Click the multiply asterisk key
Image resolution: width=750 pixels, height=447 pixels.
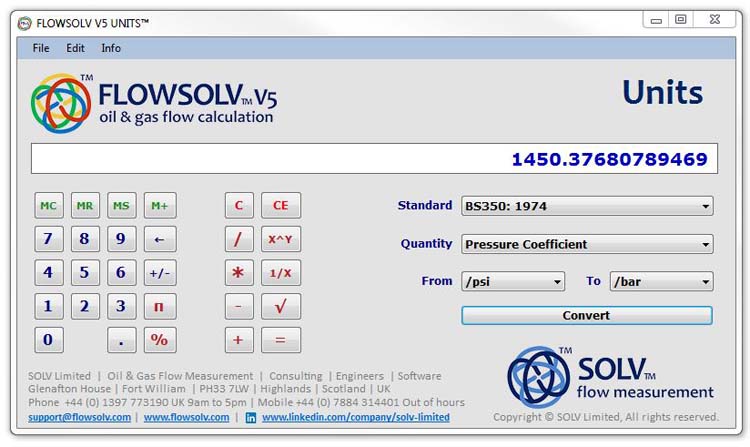[x=239, y=273]
